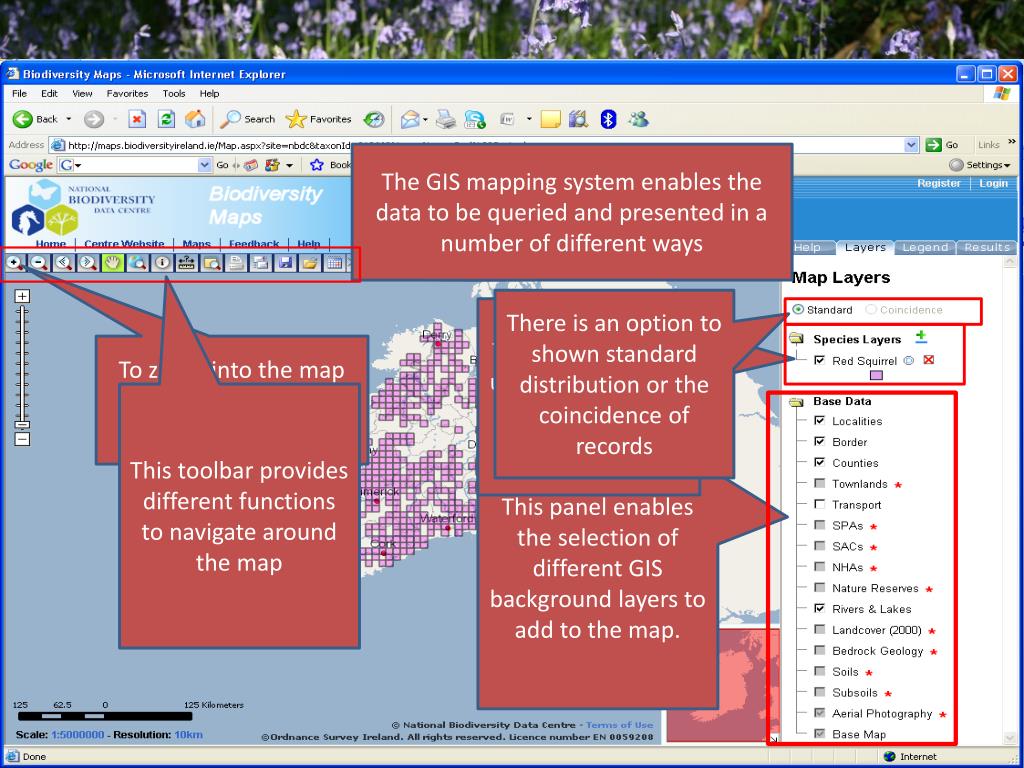Click Red Squirrel blue circle info icon

coord(908,360)
